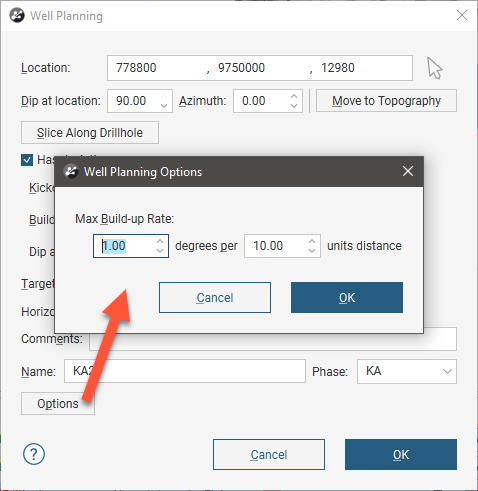Increase Max Build-up Rate degrees value
Image resolution: width=478 pixels, height=491 pixels.
pos(160,241)
